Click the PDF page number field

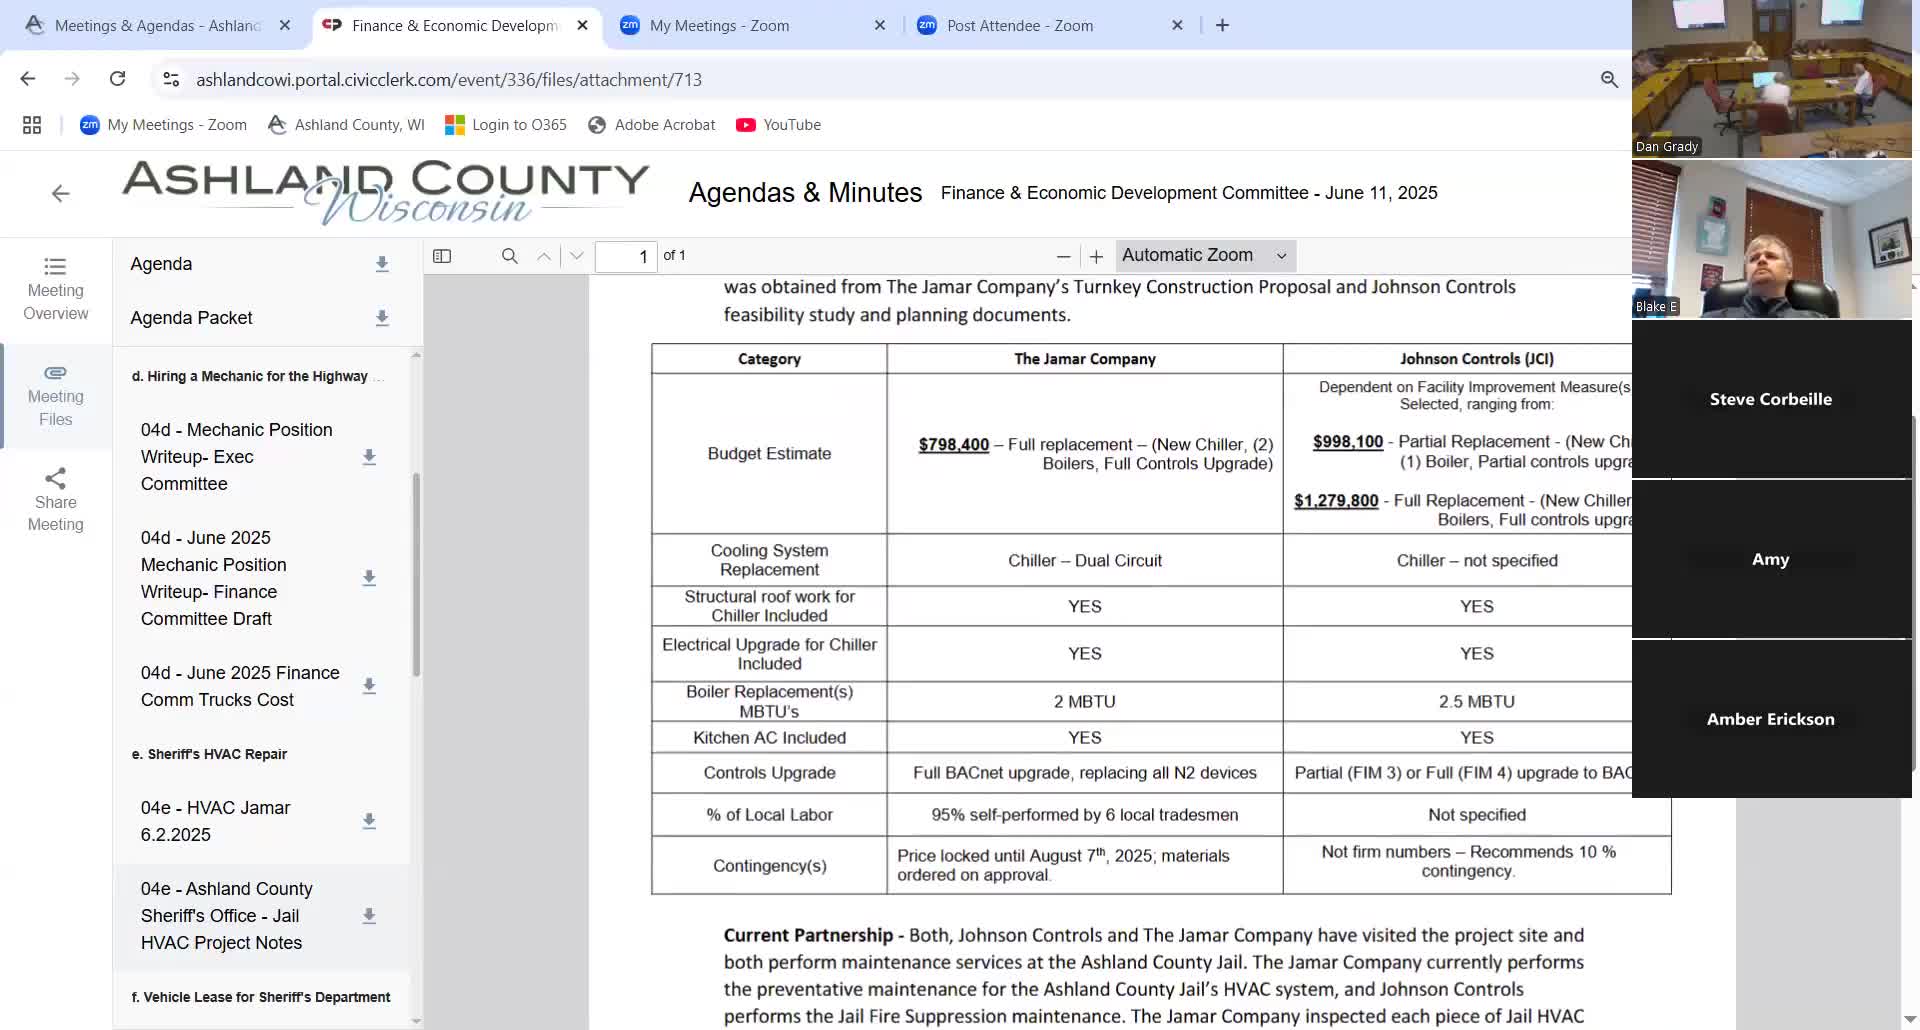626,257
